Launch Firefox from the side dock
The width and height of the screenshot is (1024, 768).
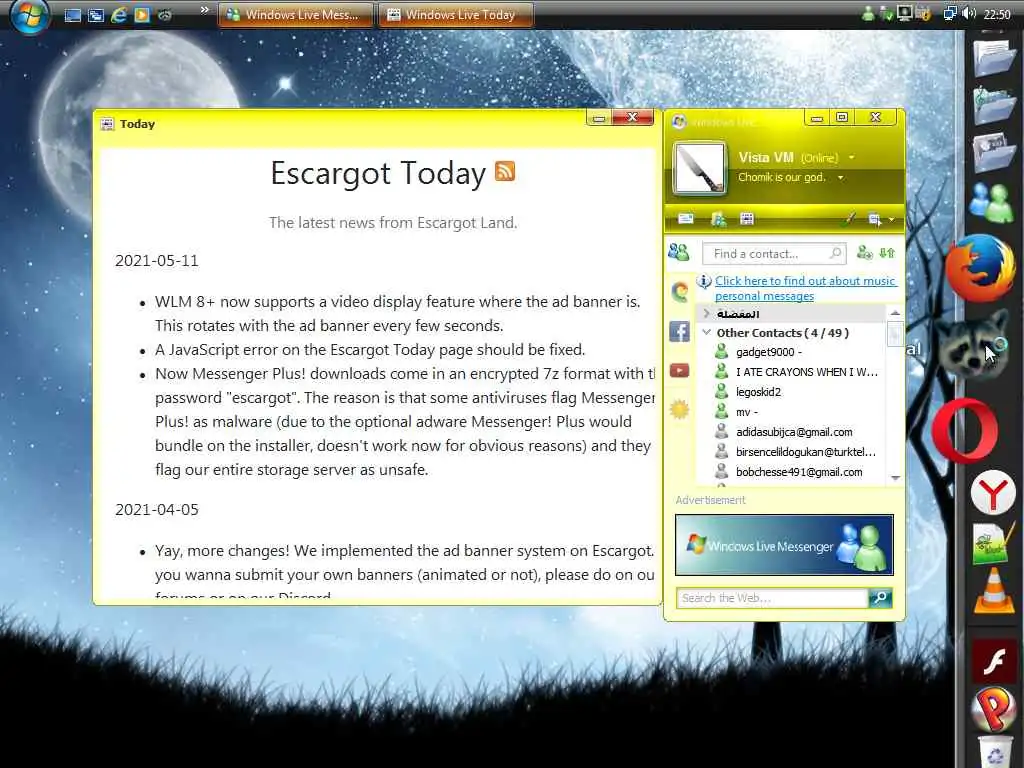[x=980, y=268]
